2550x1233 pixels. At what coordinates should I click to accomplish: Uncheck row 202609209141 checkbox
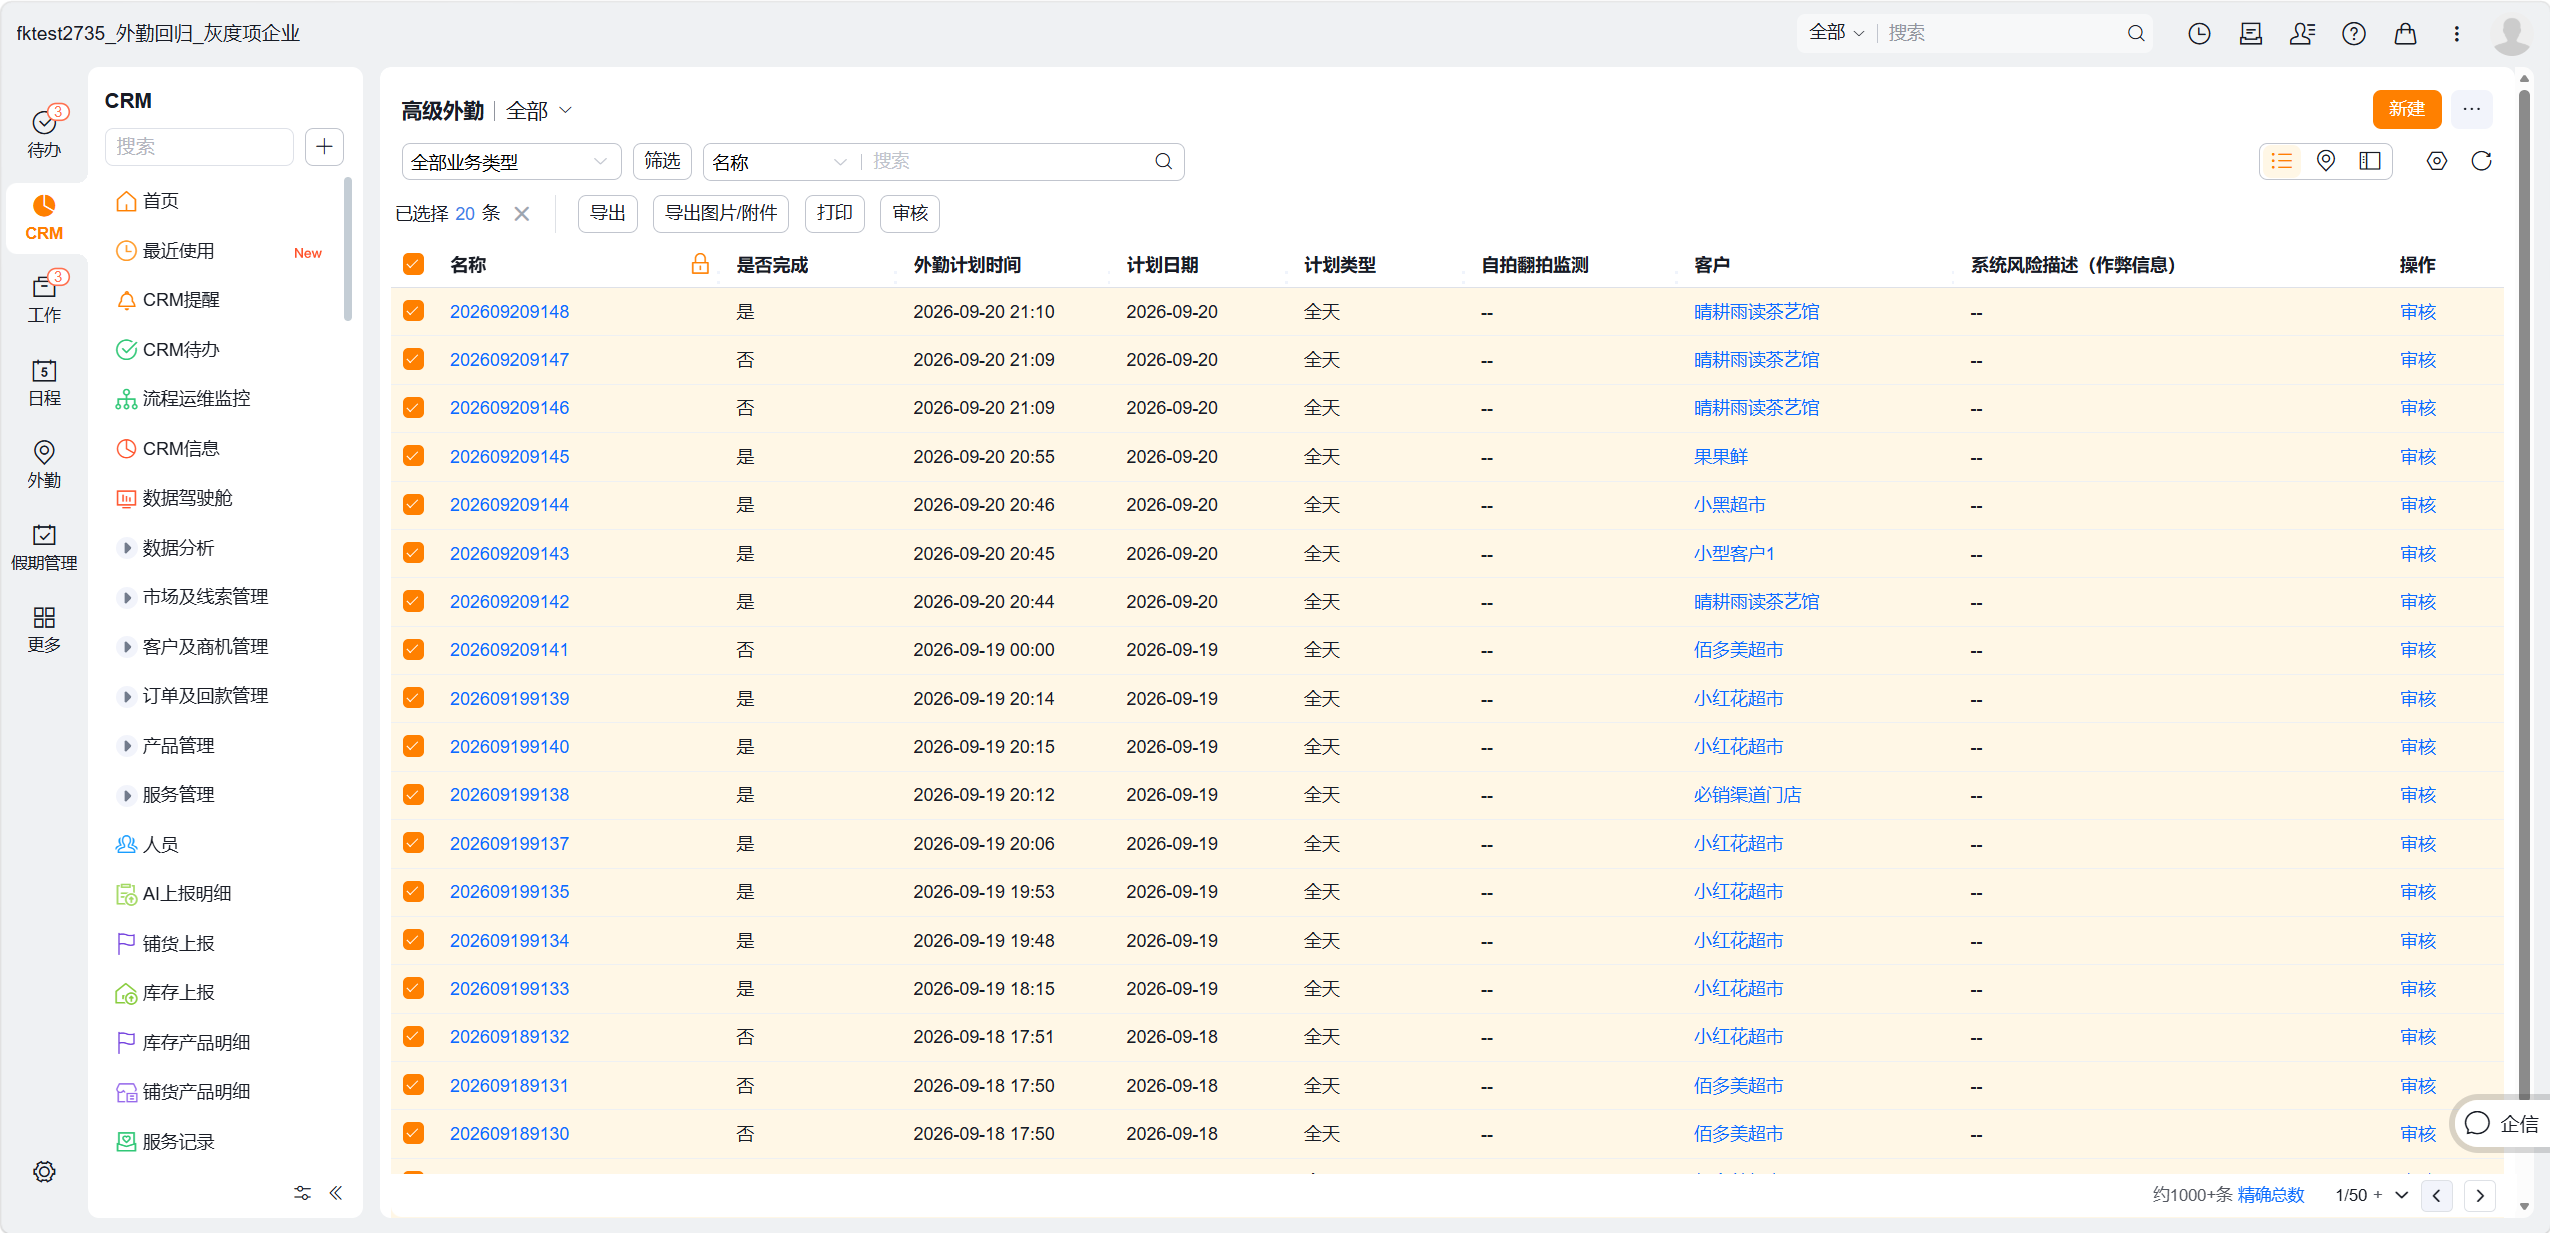413,650
